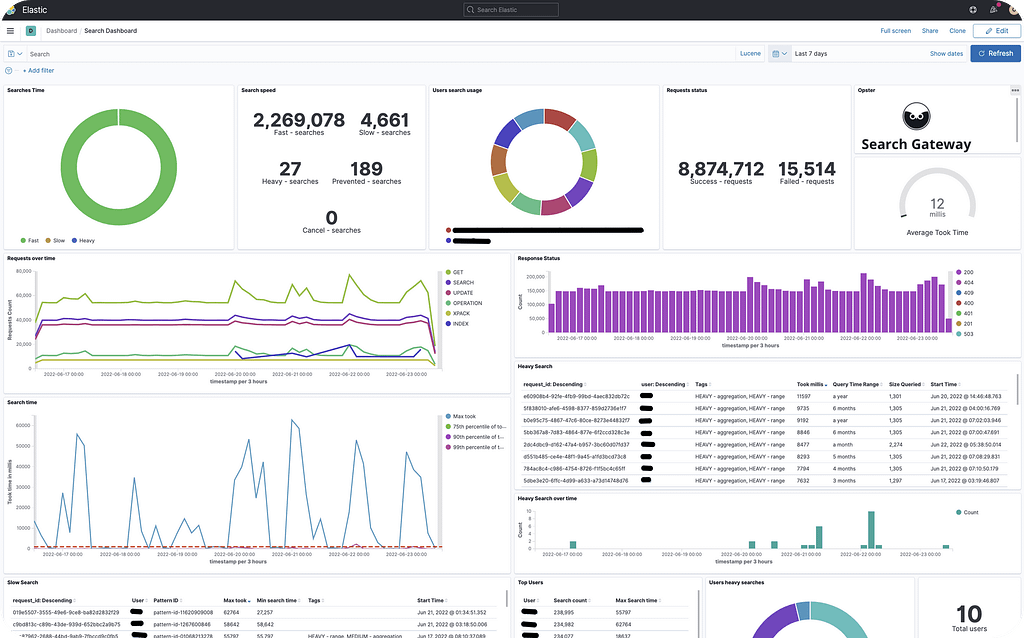Click the Elastic logo in the header
This screenshot has height=638, width=1024.
tap(10, 10)
